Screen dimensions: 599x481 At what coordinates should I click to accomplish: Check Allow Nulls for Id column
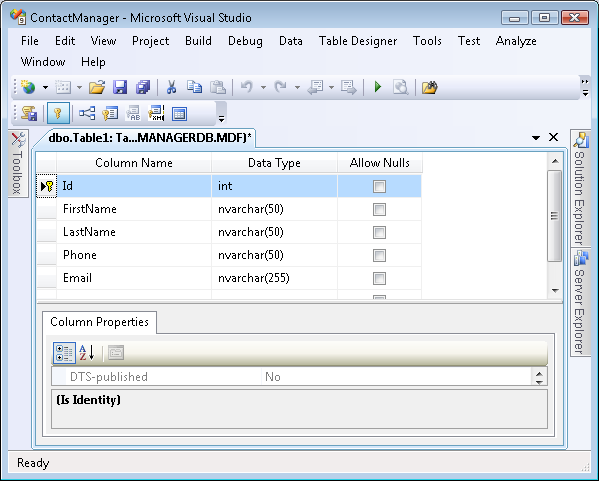pos(379,186)
